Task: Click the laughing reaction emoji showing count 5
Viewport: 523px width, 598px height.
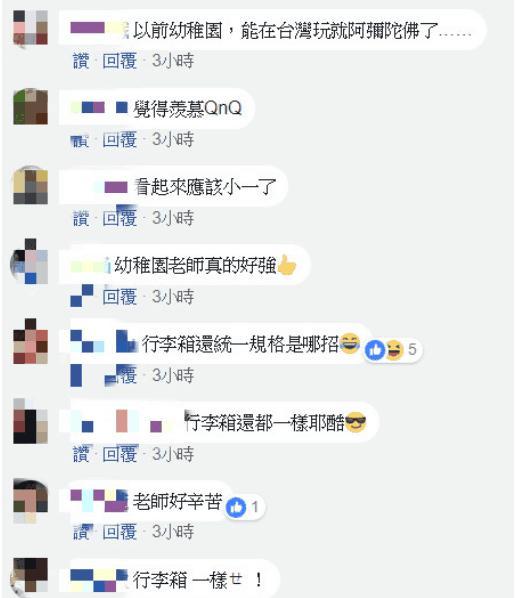Action: pos(394,350)
